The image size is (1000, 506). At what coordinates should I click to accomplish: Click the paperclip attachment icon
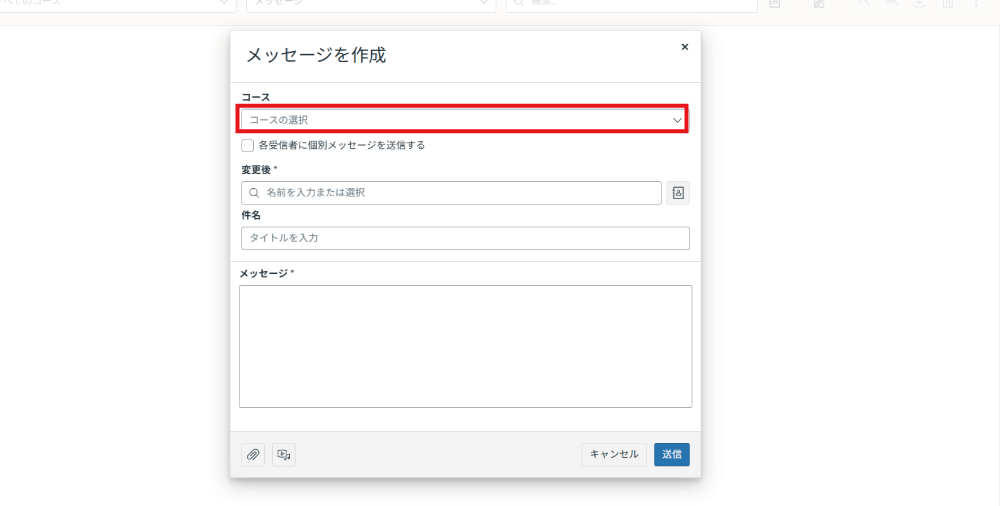click(254, 455)
